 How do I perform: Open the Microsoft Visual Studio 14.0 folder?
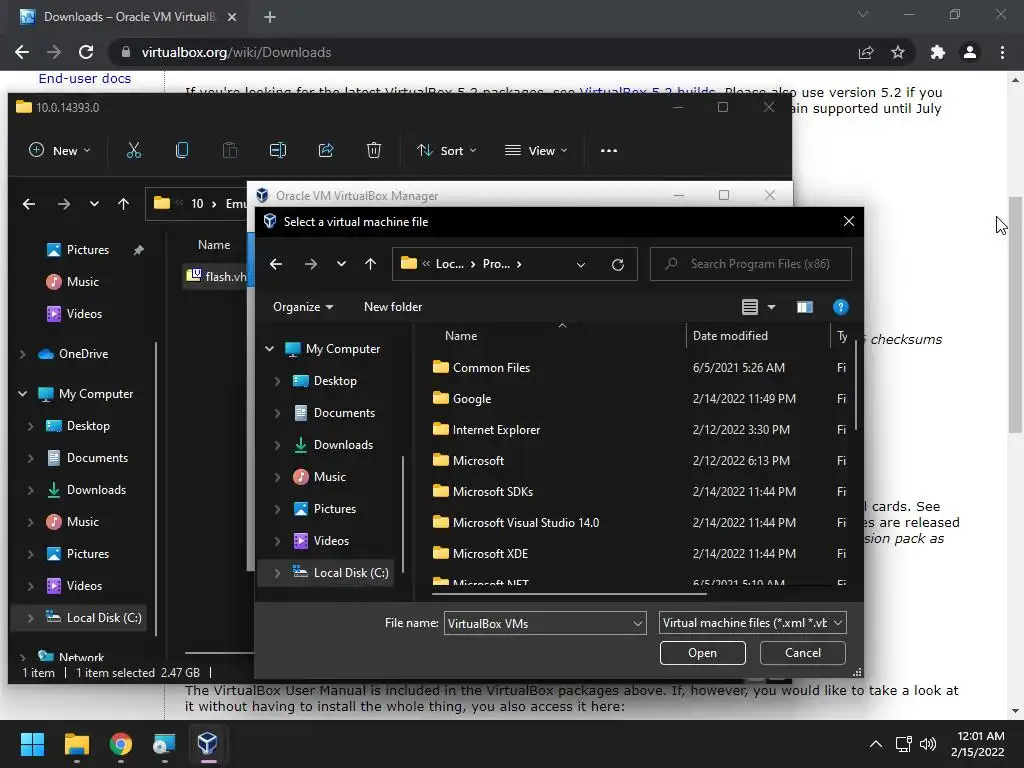tap(526, 522)
